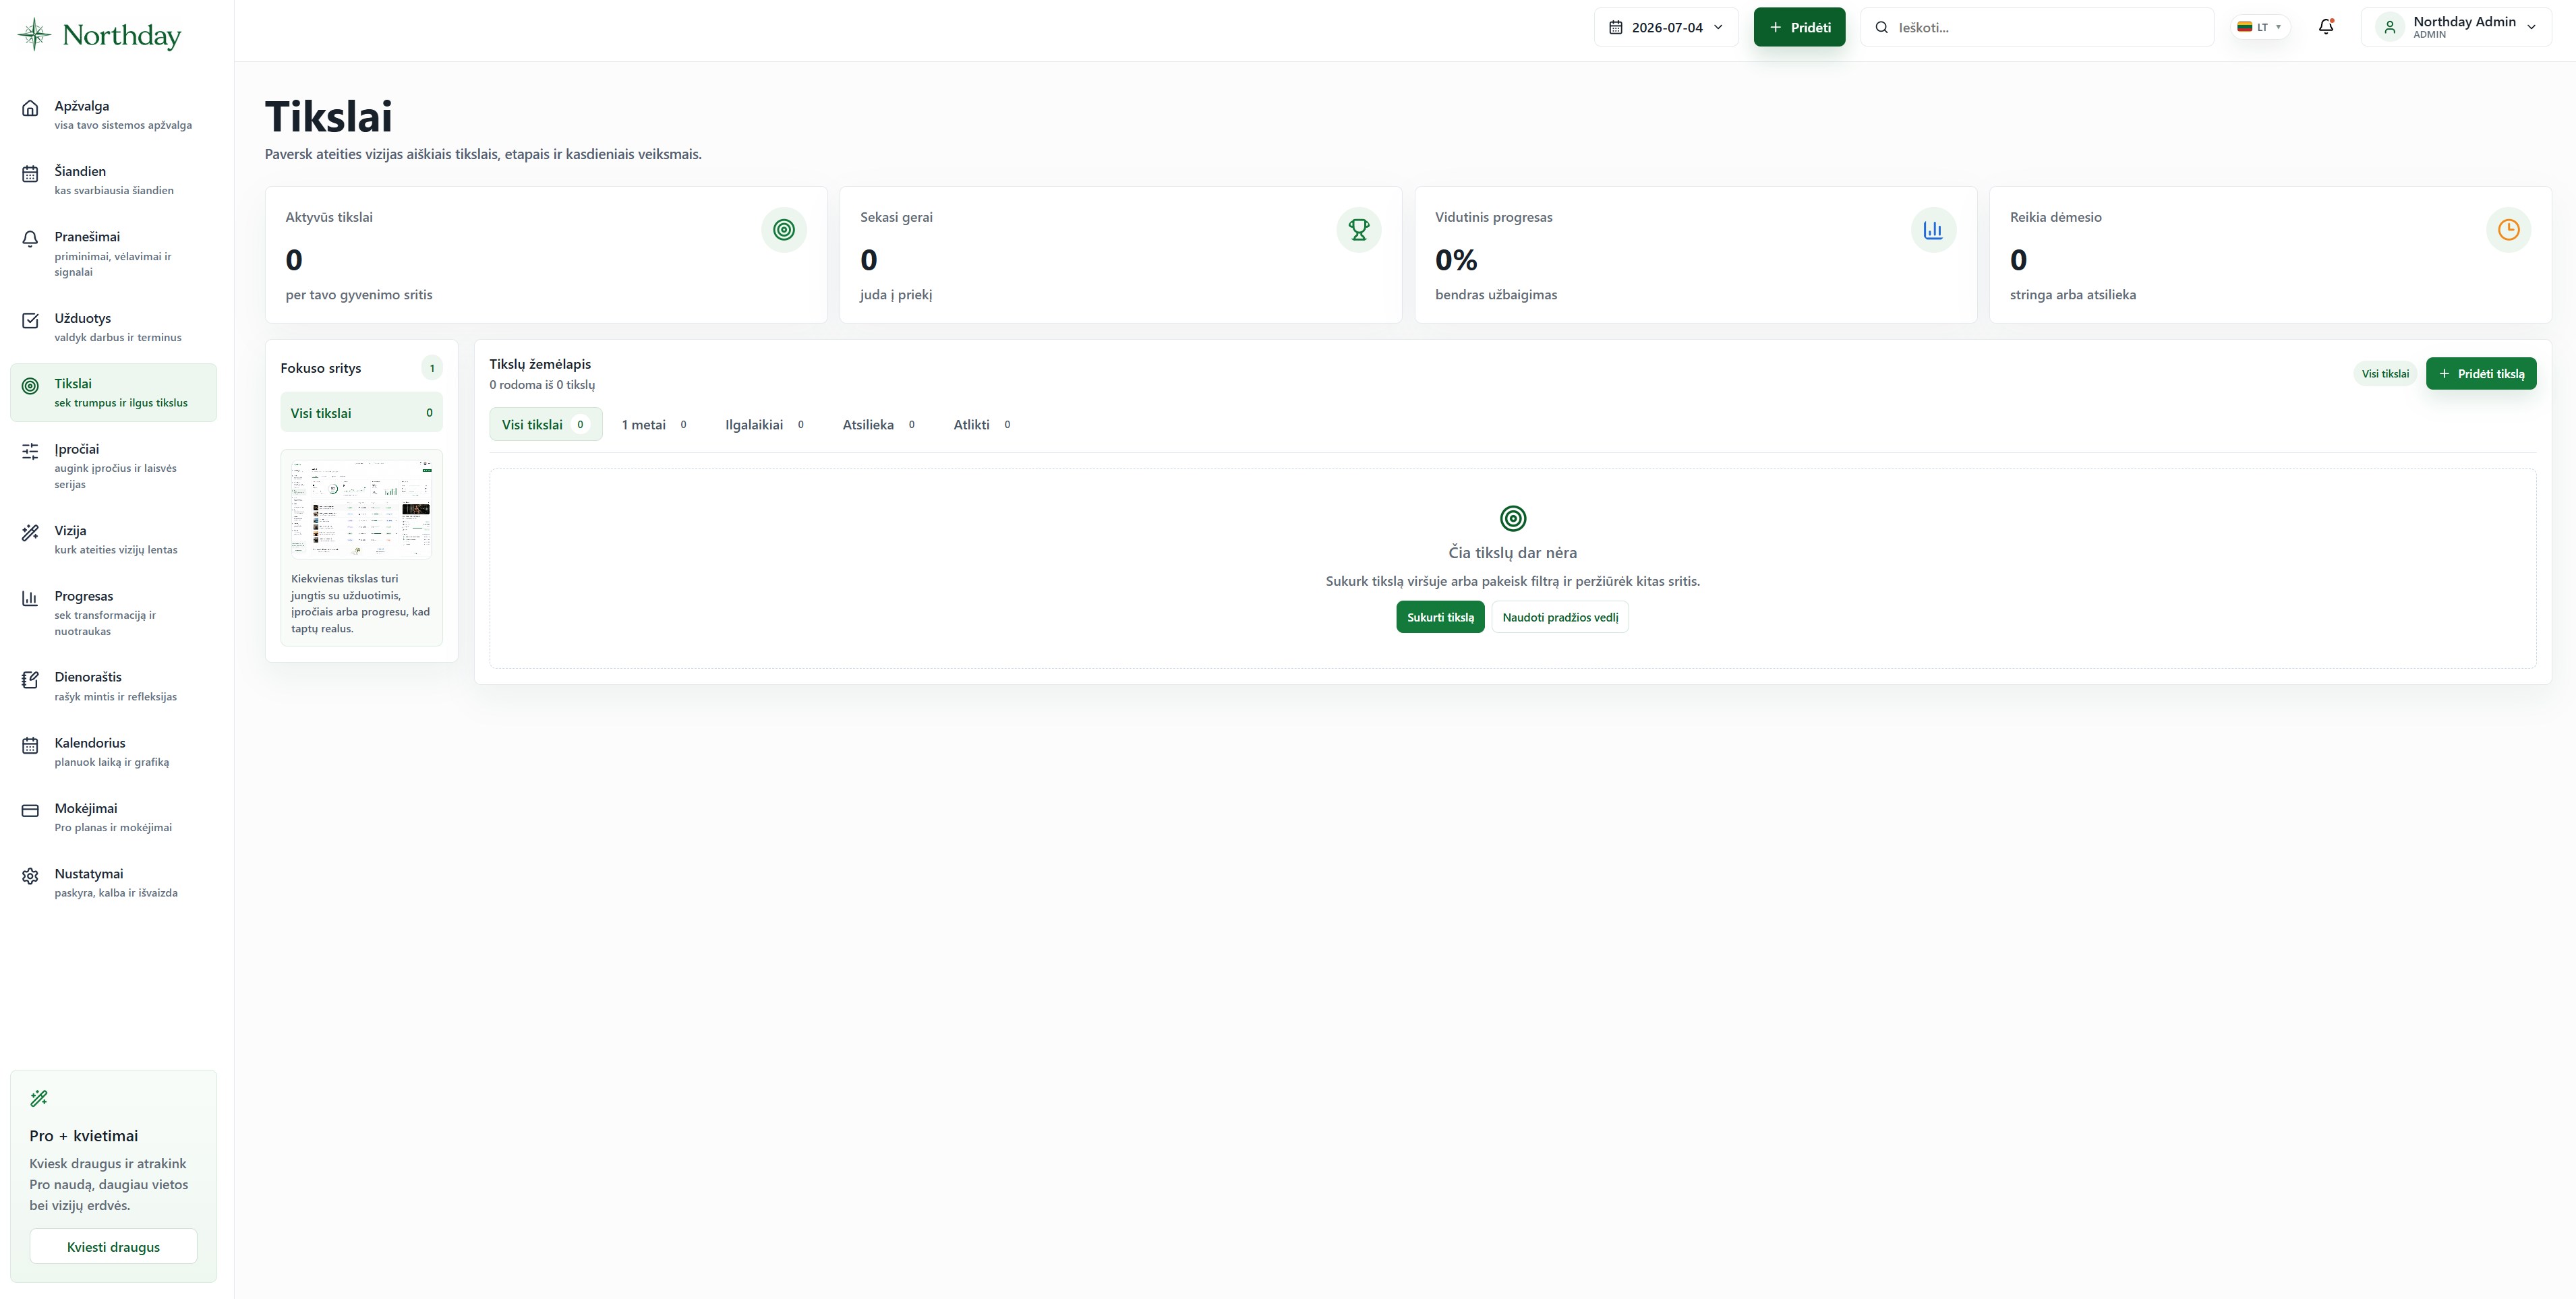Open Apžvalga from the sidebar
Viewport: 2576px width, 1299px height.
coord(113,114)
